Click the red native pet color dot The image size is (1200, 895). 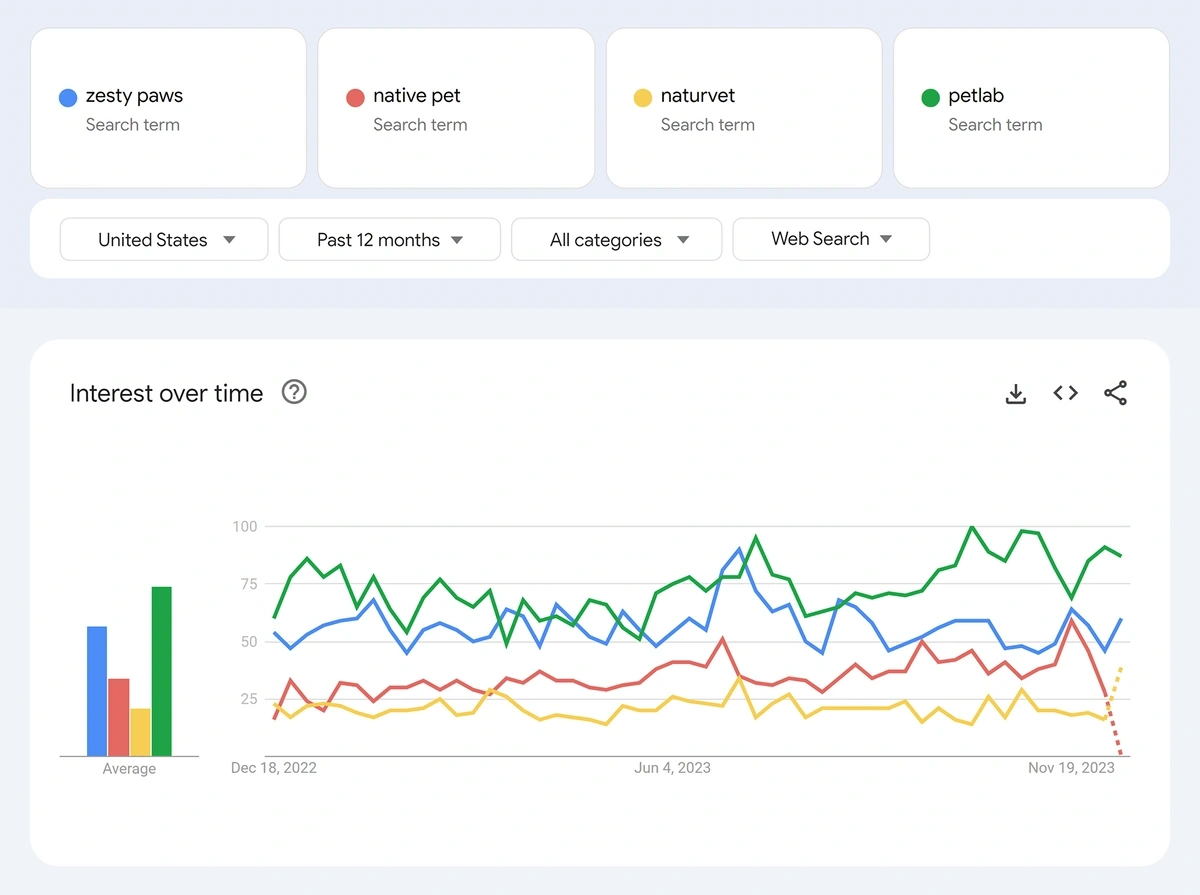pyautogui.click(x=355, y=98)
